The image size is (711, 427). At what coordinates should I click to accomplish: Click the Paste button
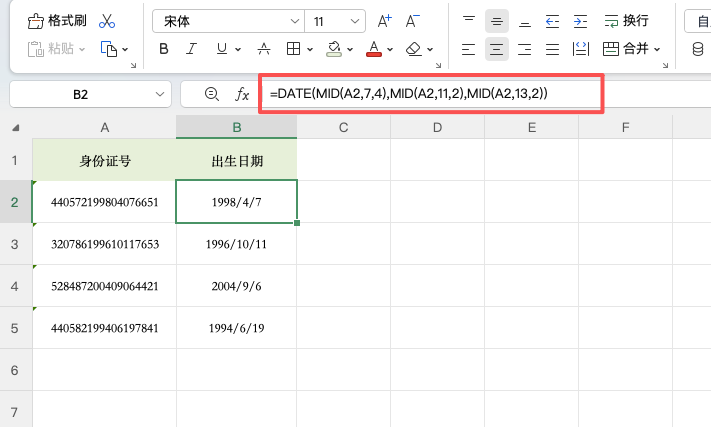51,49
